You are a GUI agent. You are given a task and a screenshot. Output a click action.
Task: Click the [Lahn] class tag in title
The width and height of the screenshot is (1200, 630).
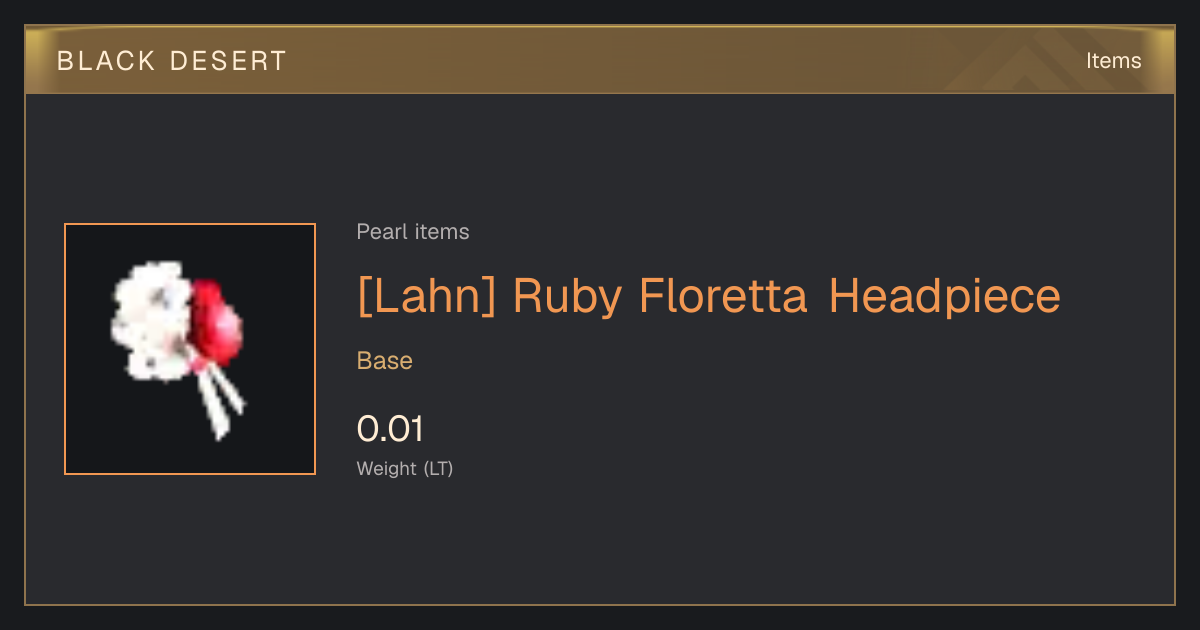[x=426, y=297]
